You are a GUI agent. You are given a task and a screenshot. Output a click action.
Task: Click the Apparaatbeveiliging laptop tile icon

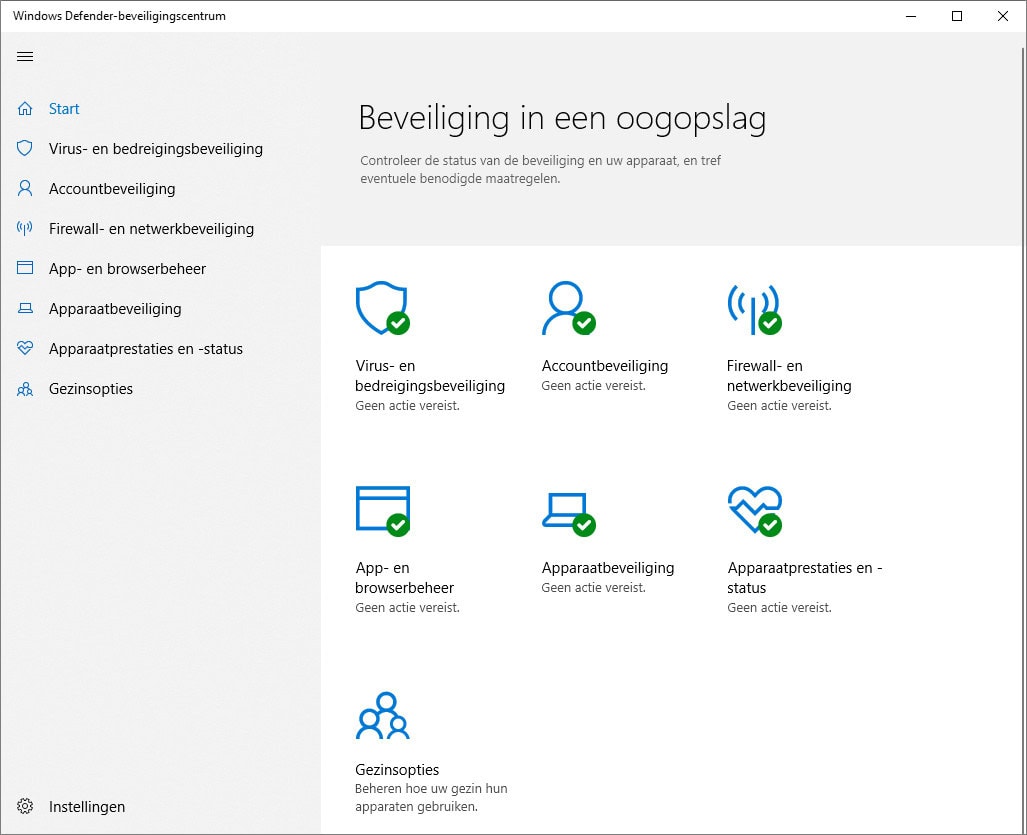point(568,509)
